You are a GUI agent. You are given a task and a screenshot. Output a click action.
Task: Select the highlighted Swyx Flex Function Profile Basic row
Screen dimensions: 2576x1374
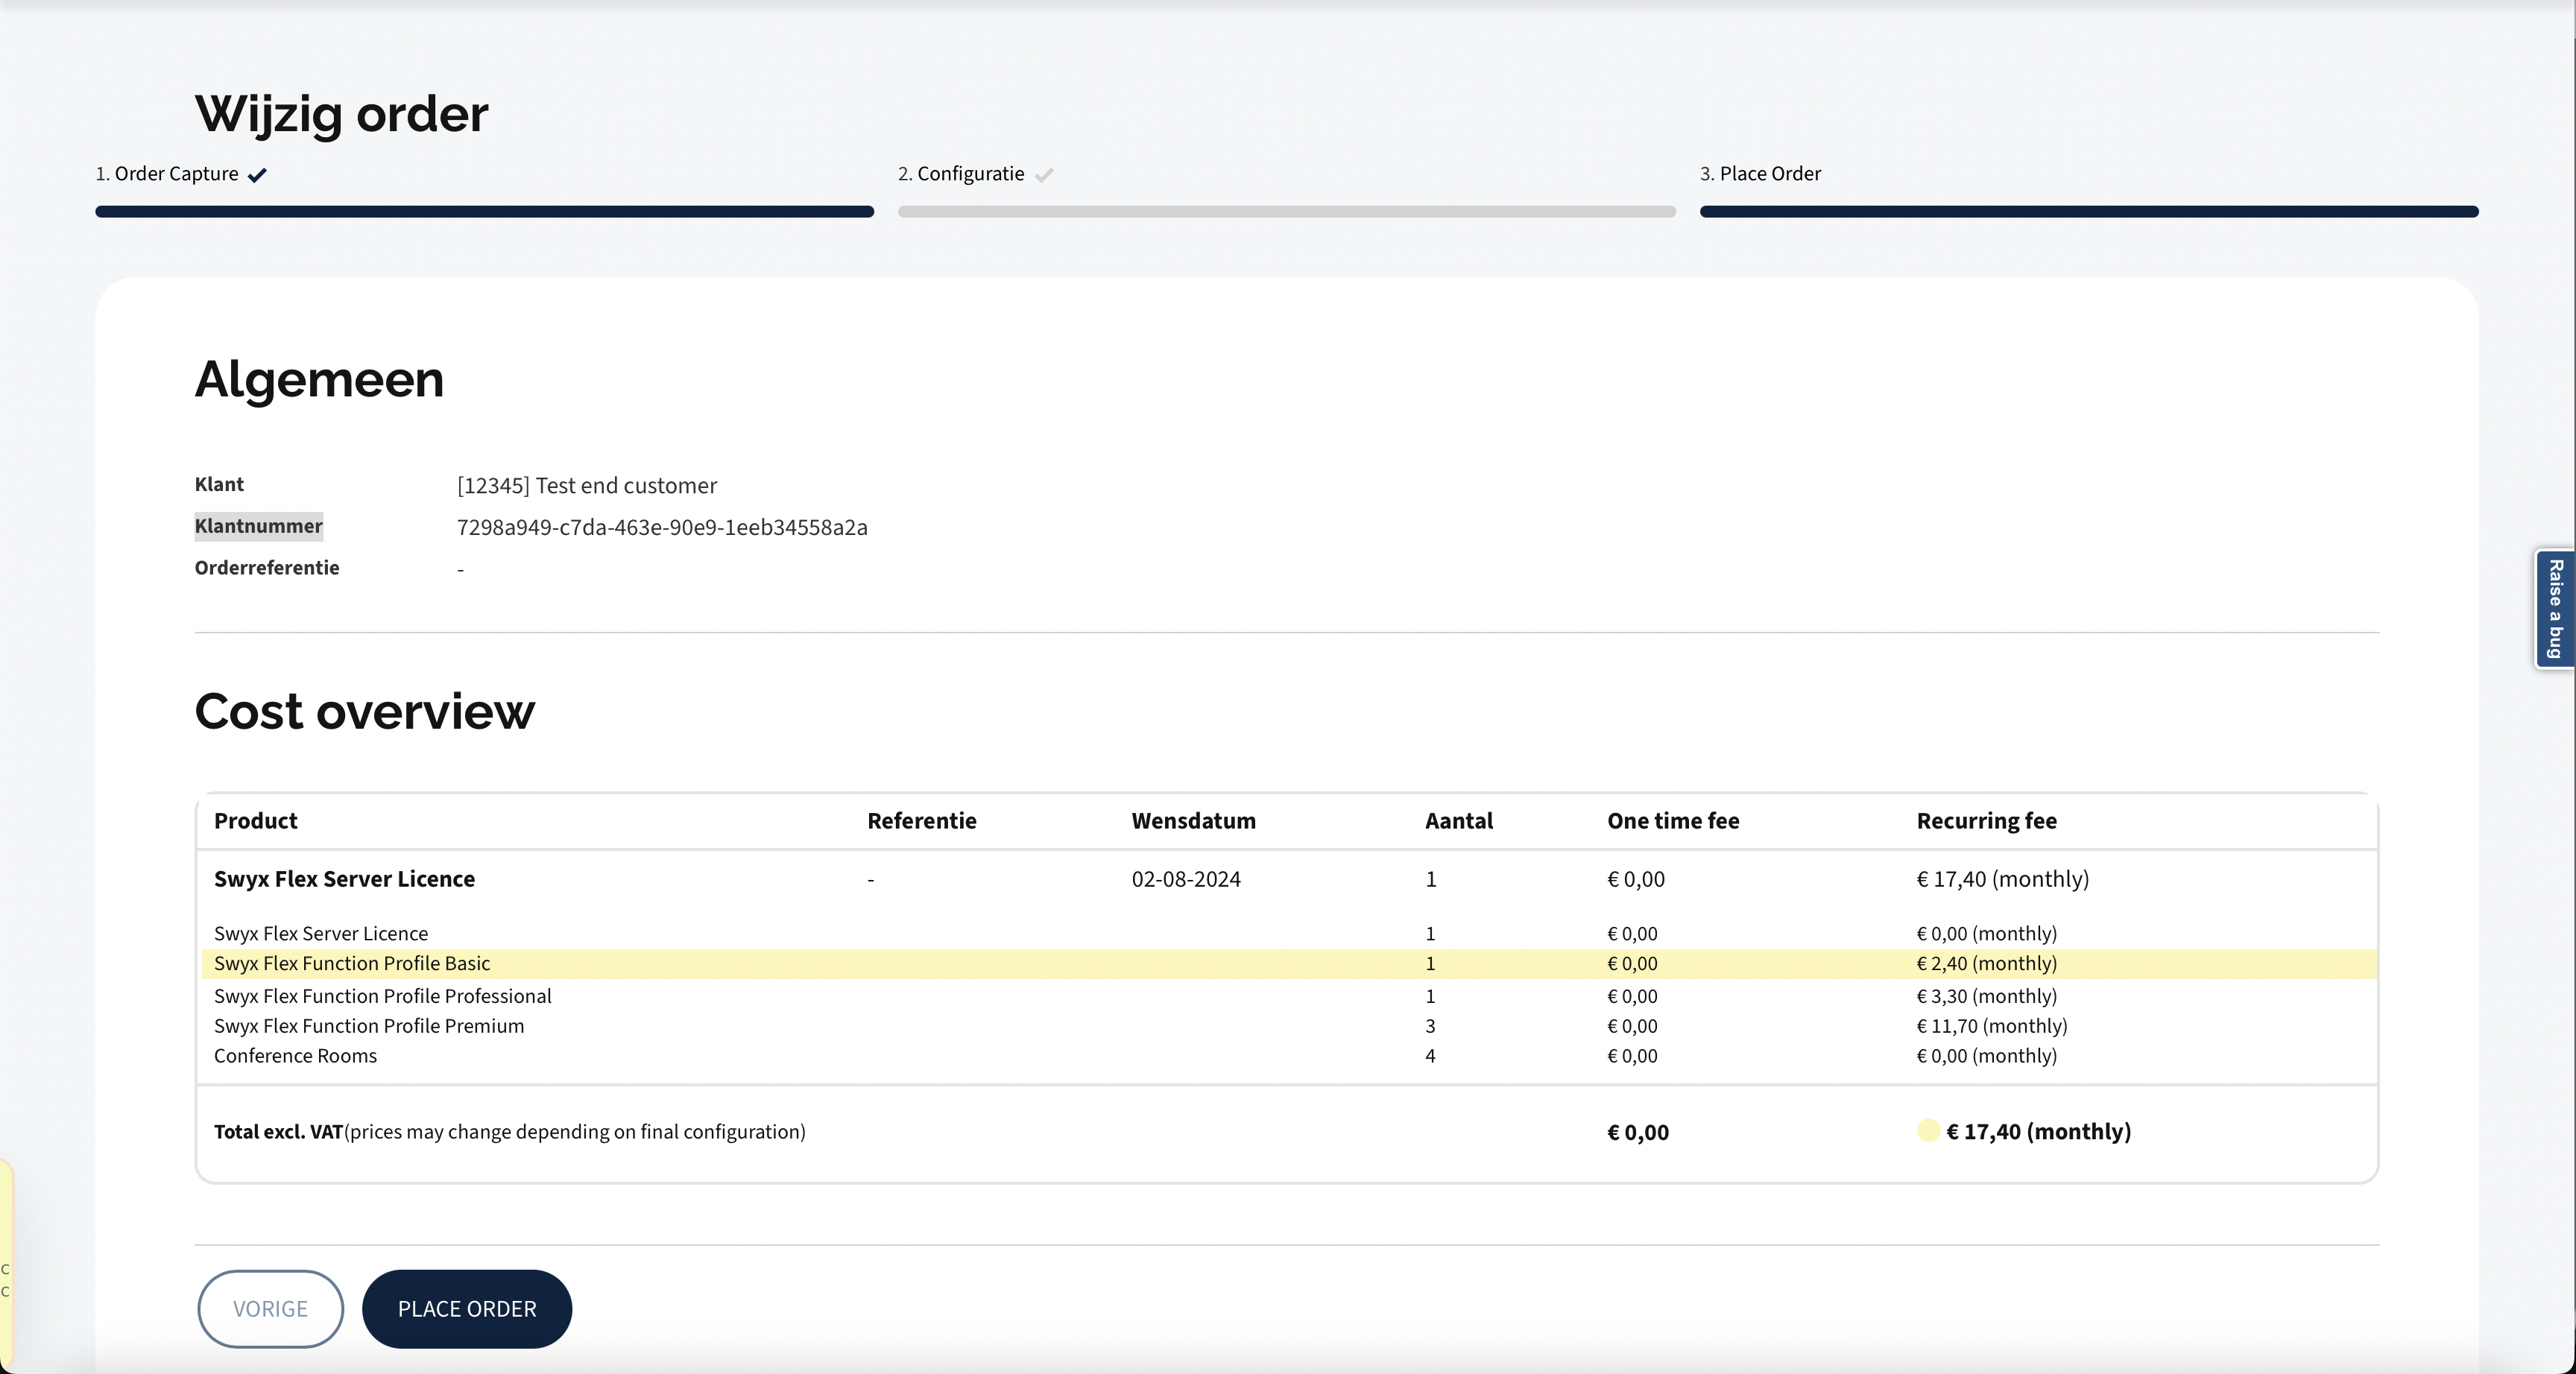click(x=352, y=963)
